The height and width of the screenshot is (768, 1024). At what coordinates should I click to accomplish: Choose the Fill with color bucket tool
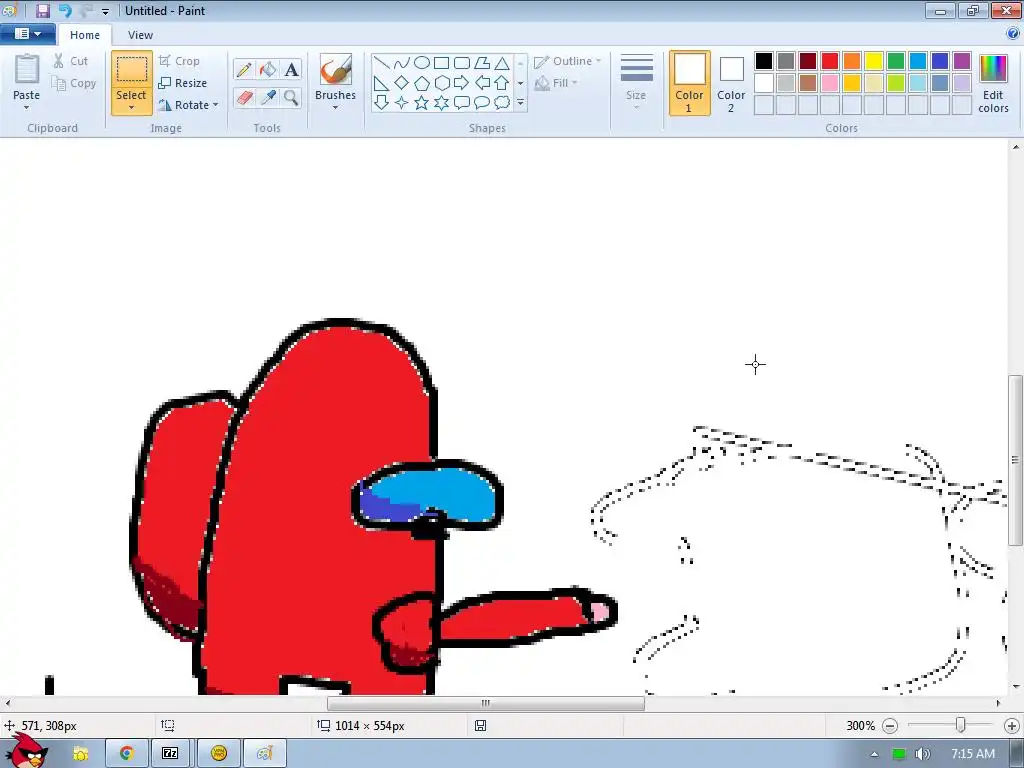(x=268, y=69)
